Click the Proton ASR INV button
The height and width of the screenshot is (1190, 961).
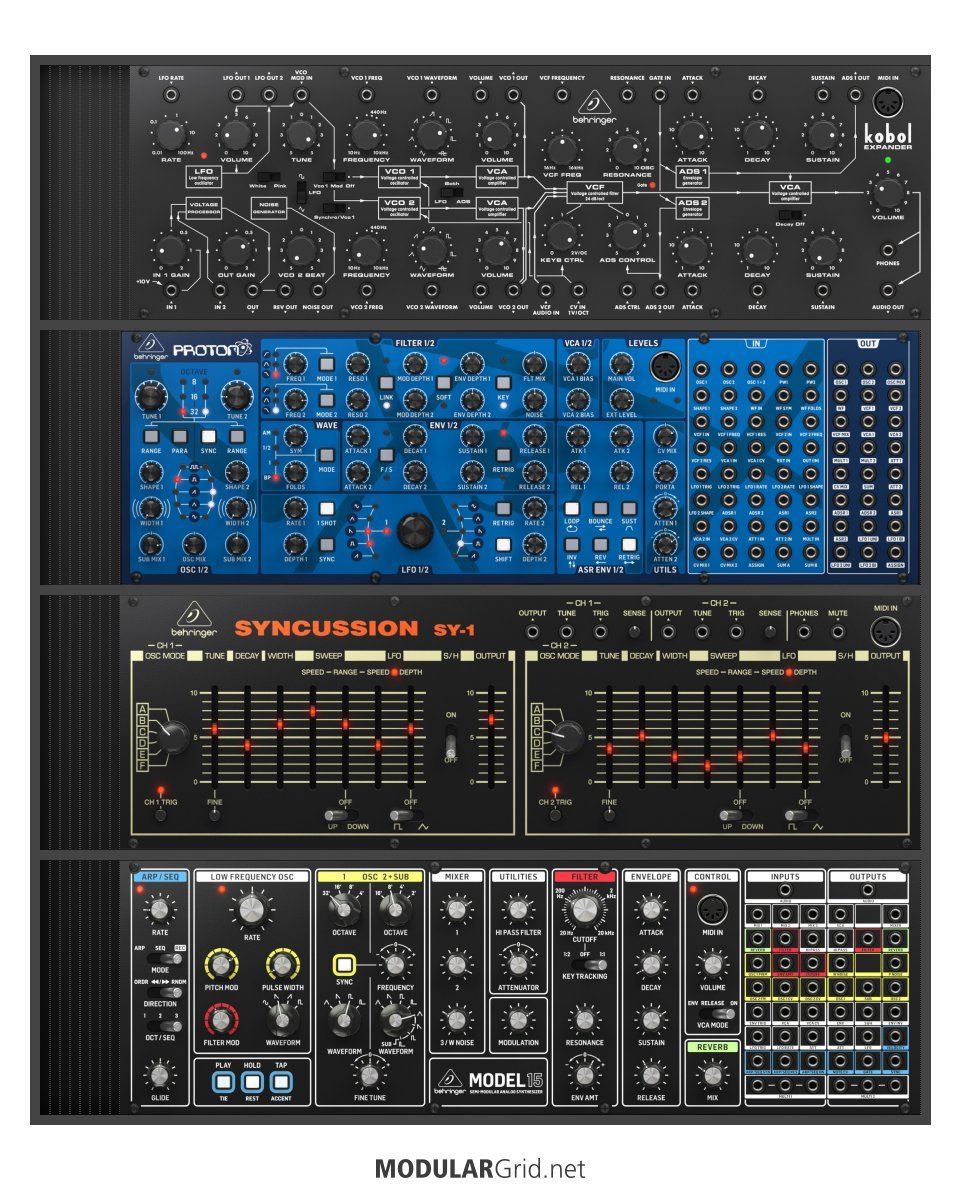[572, 544]
